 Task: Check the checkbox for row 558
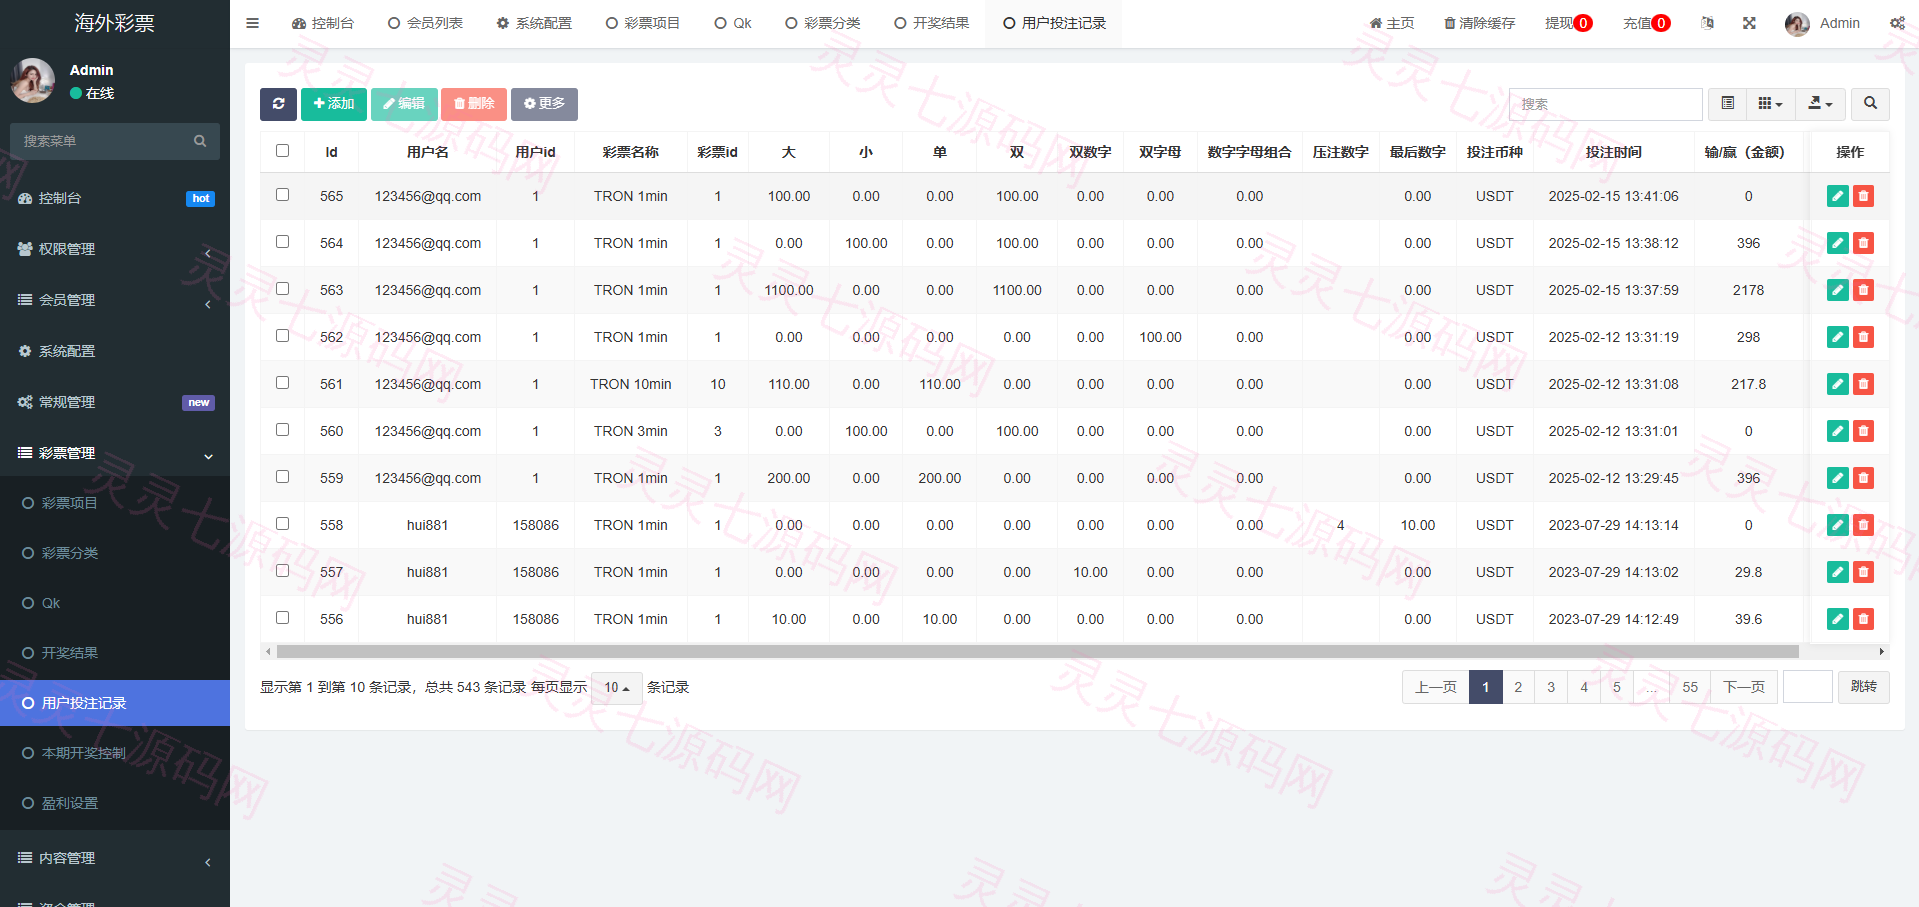(x=283, y=524)
